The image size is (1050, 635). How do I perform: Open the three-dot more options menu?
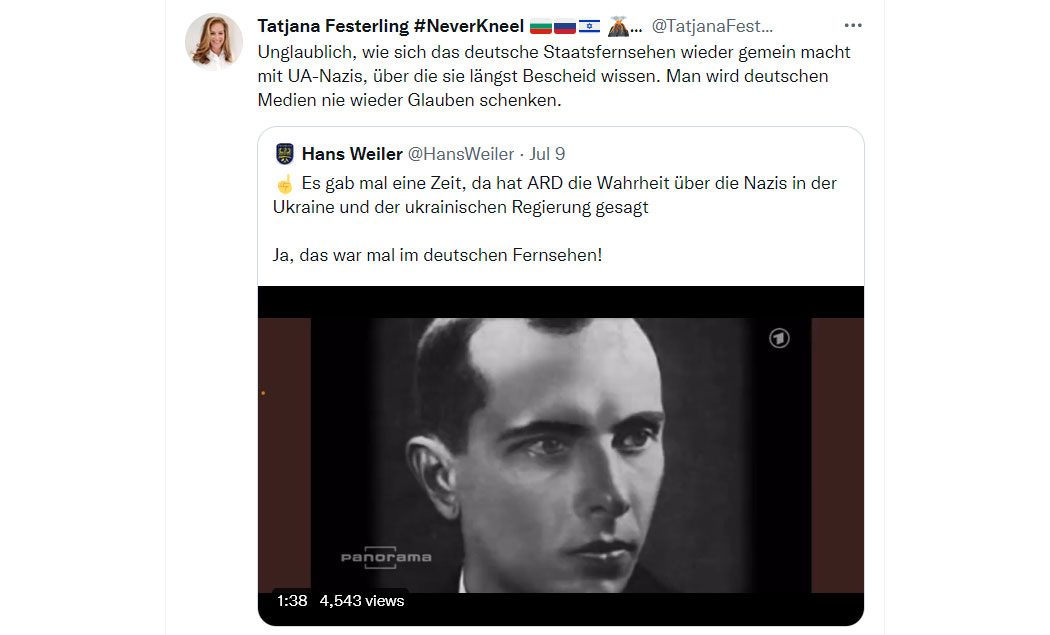852,25
